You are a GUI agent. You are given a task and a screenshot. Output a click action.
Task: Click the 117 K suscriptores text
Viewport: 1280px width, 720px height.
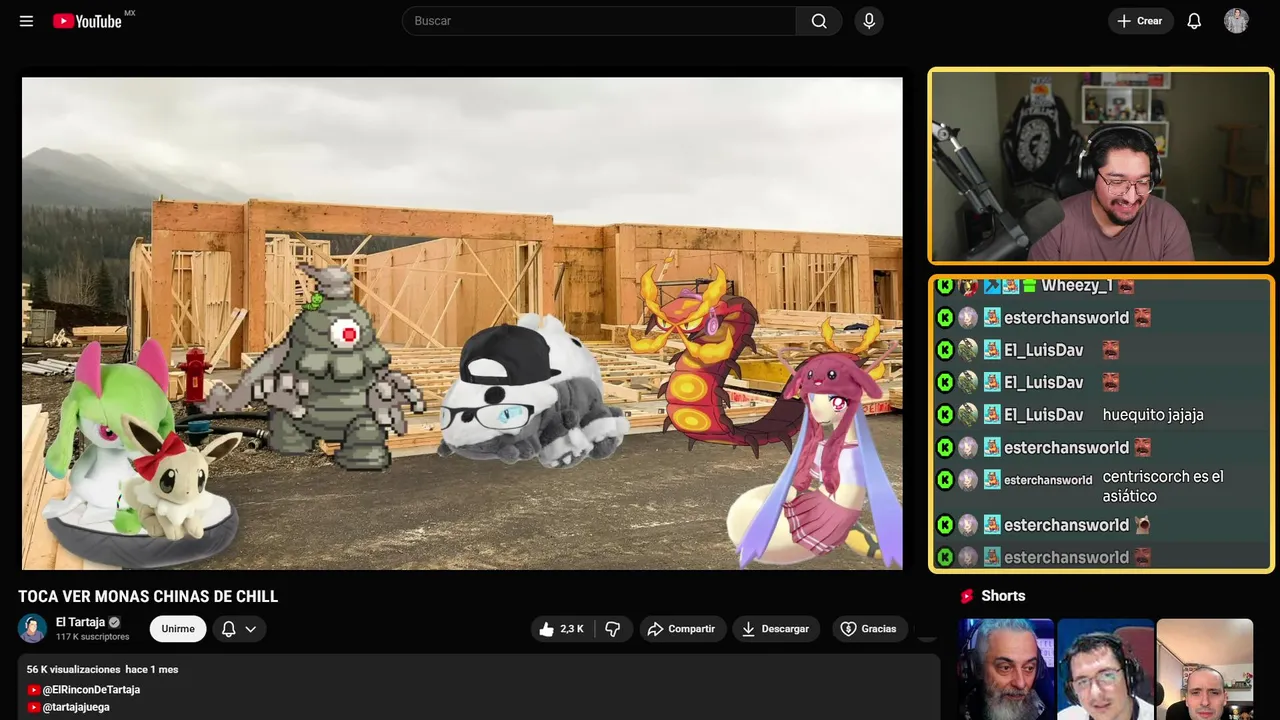pyautogui.click(x=93, y=637)
